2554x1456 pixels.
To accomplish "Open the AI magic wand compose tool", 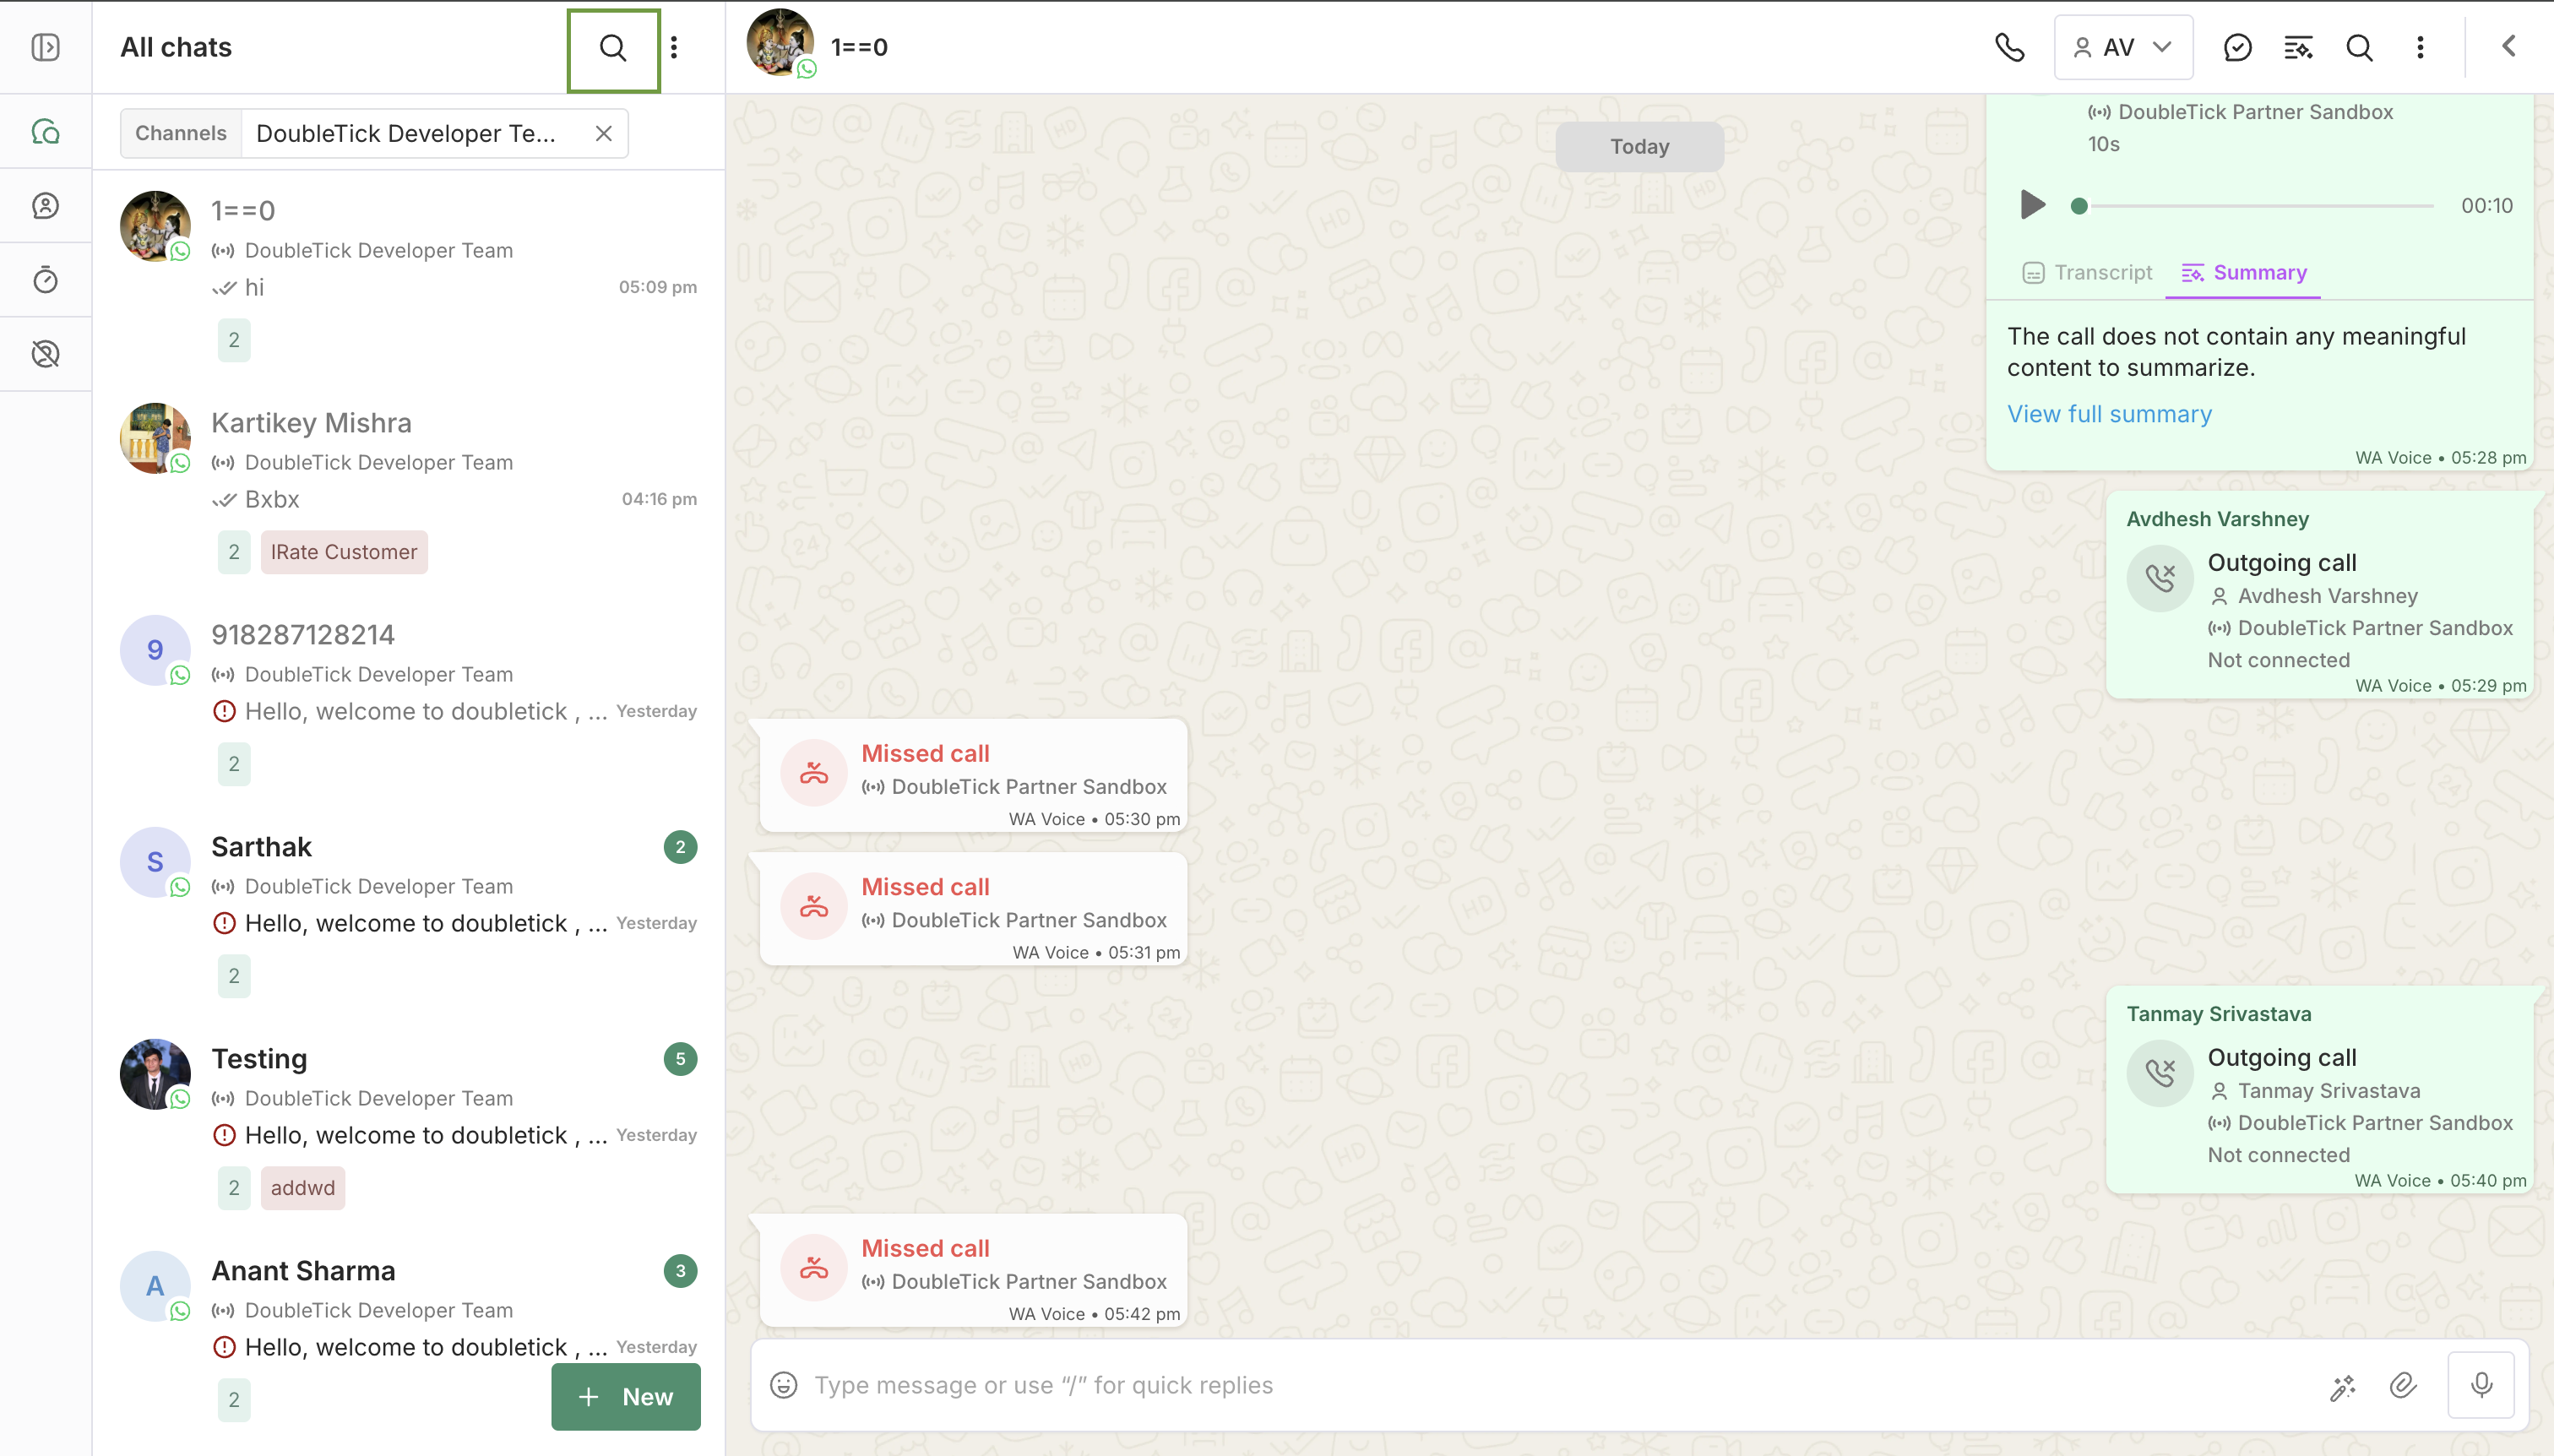I will click(x=2343, y=1386).
